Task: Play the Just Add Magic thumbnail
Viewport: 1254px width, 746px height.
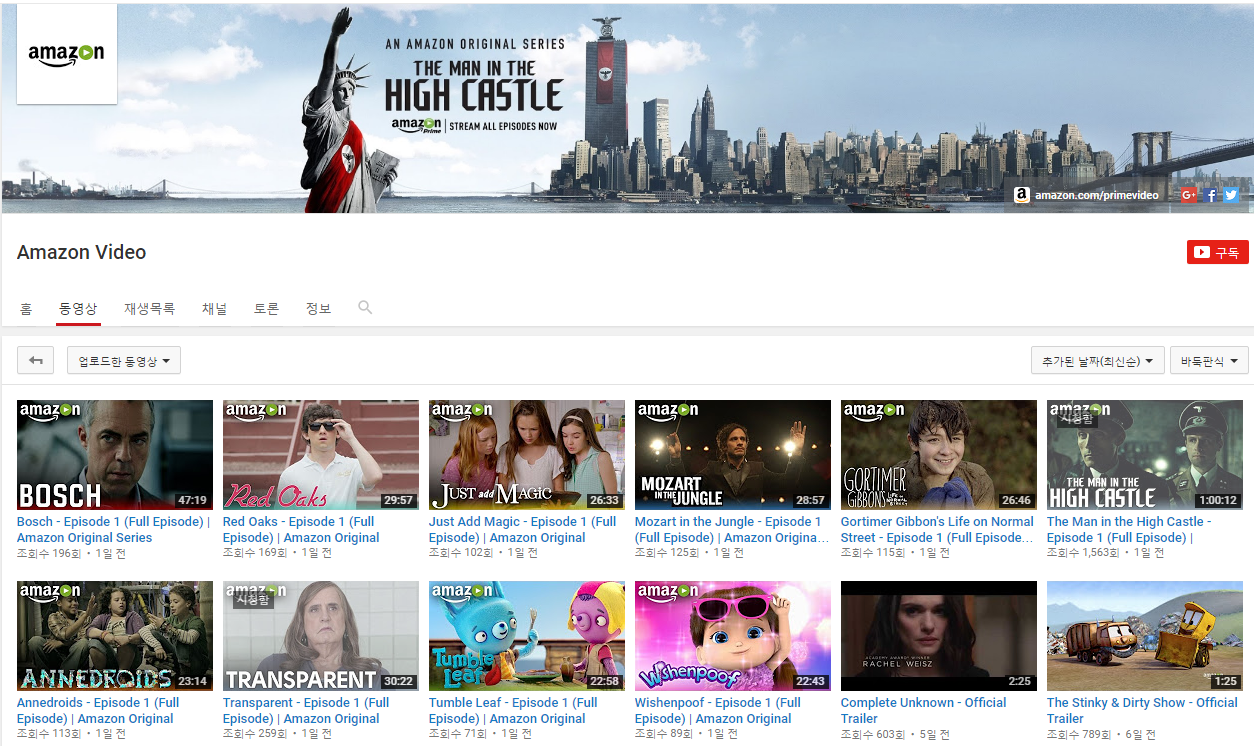Action: pyautogui.click(x=527, y=455)
